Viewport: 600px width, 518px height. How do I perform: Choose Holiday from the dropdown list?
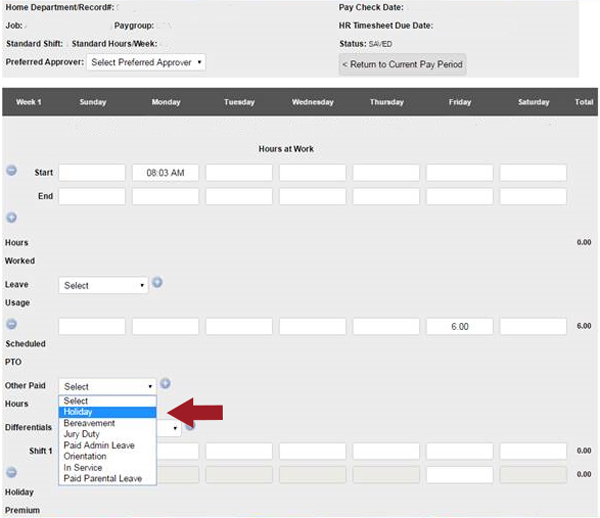pos(108,412)
